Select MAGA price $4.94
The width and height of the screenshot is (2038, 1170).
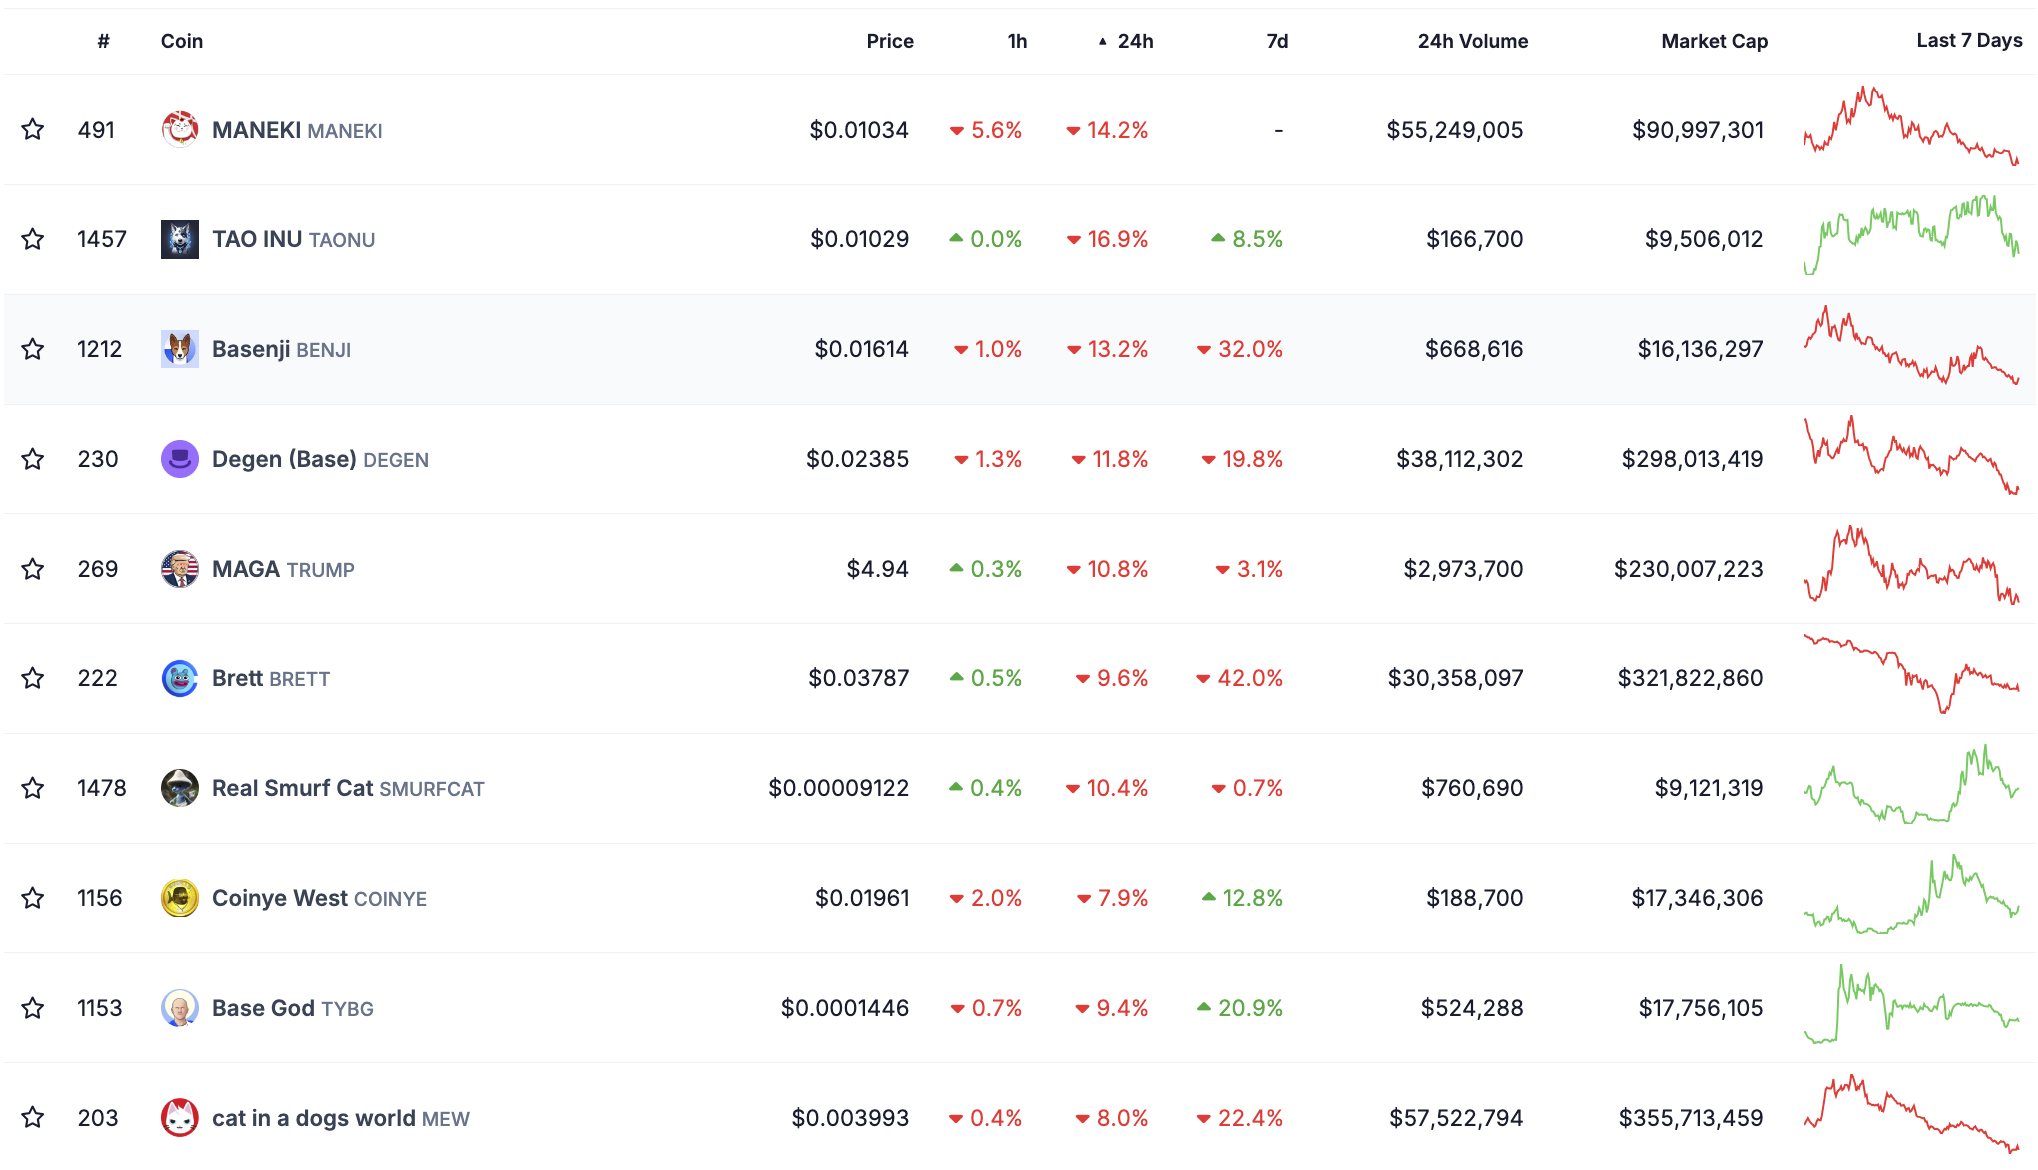click(877, 569)
